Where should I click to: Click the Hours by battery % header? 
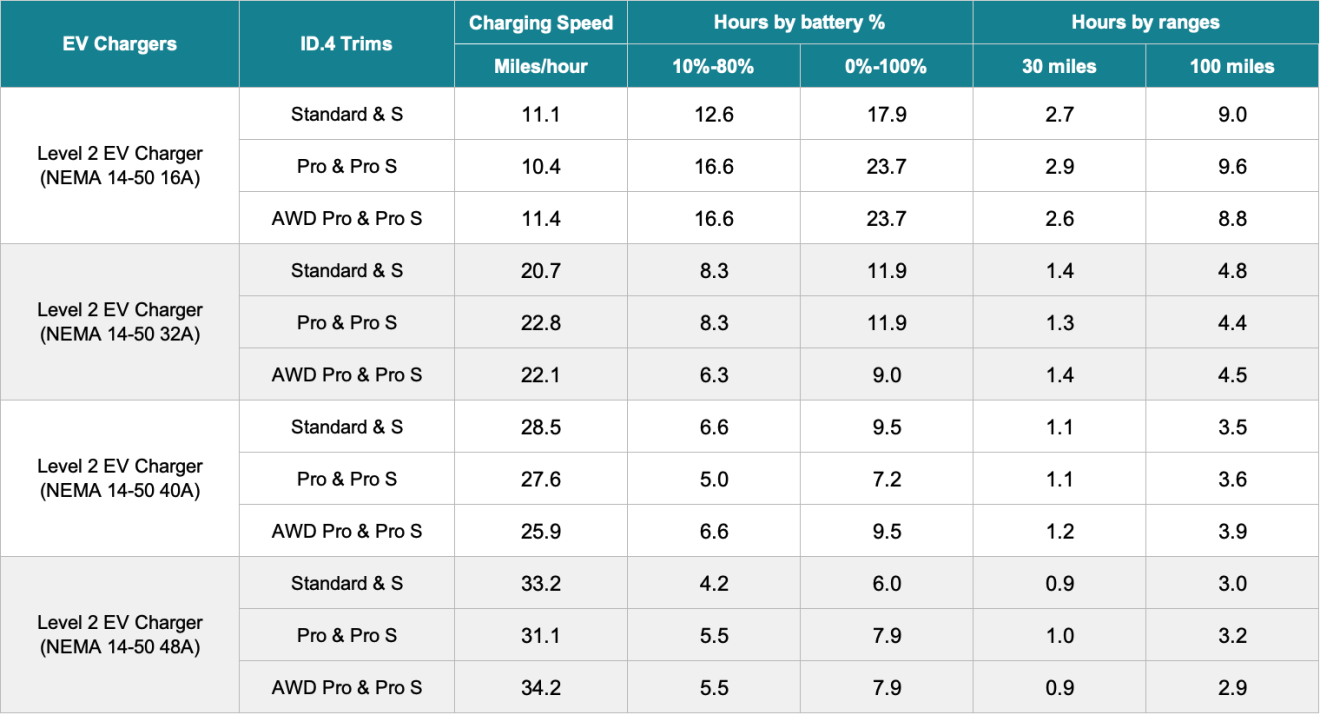[x=799, y=22]
